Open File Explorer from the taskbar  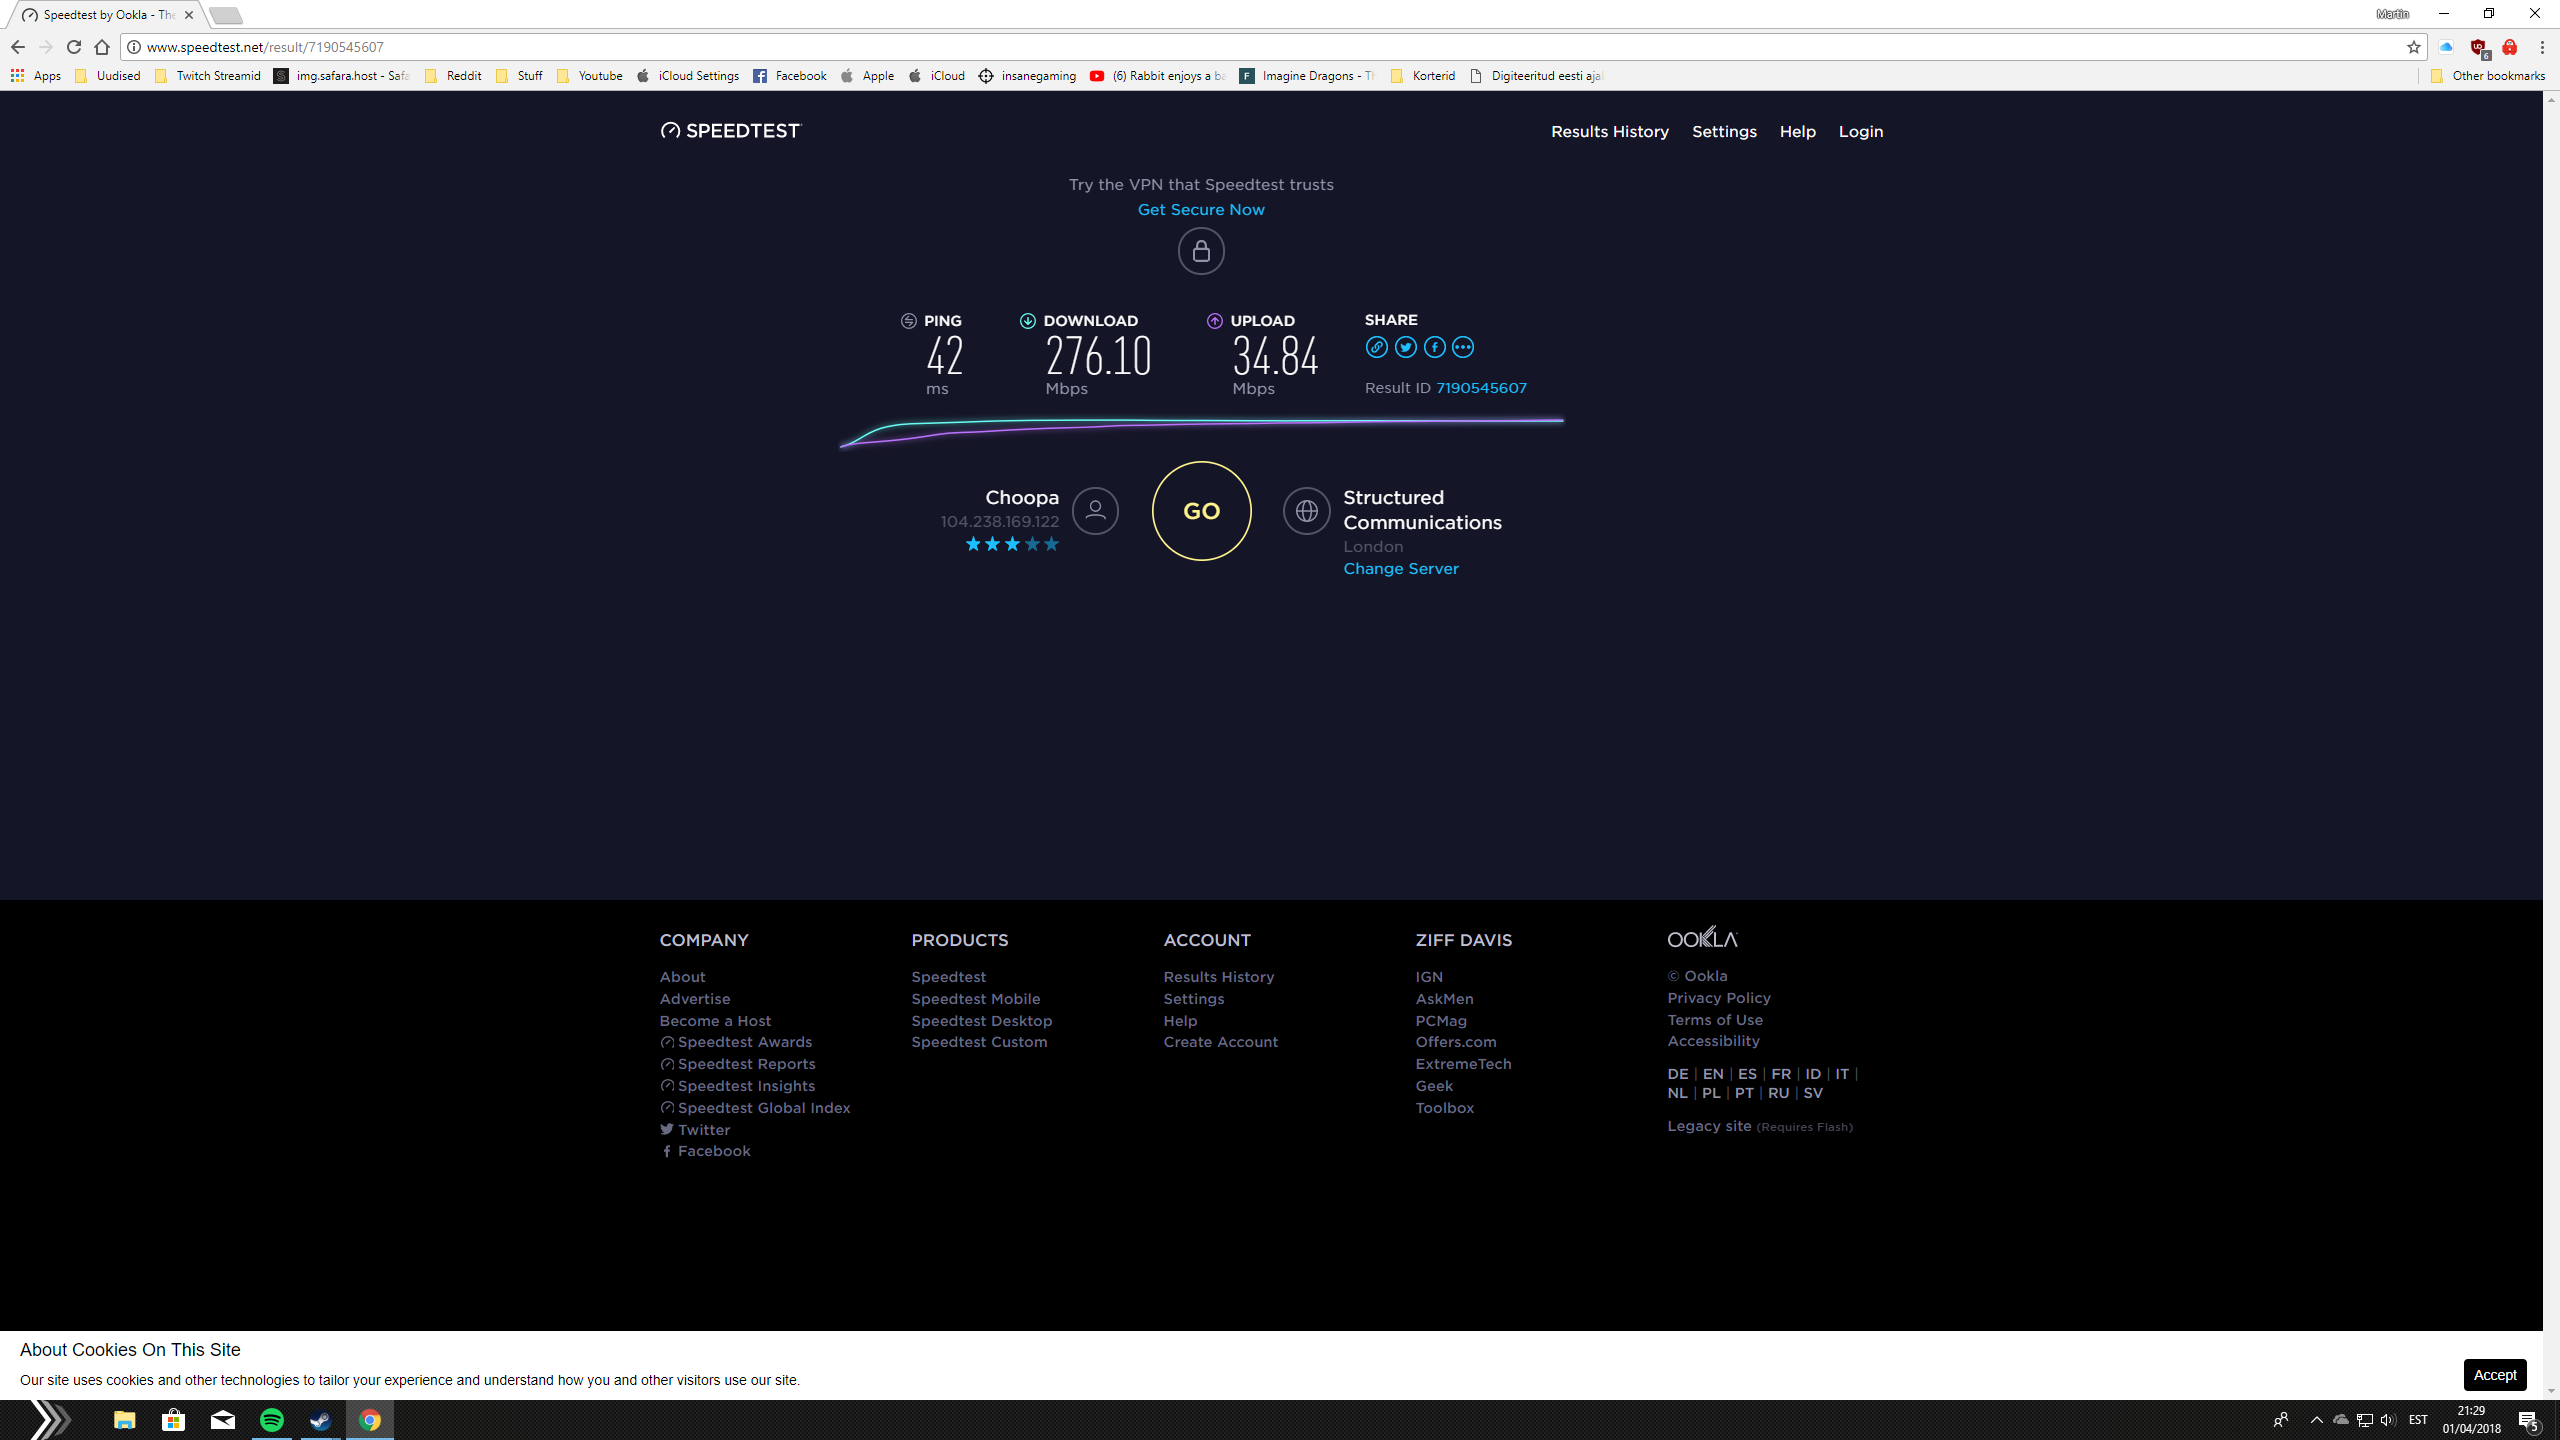pos(124,1420)
